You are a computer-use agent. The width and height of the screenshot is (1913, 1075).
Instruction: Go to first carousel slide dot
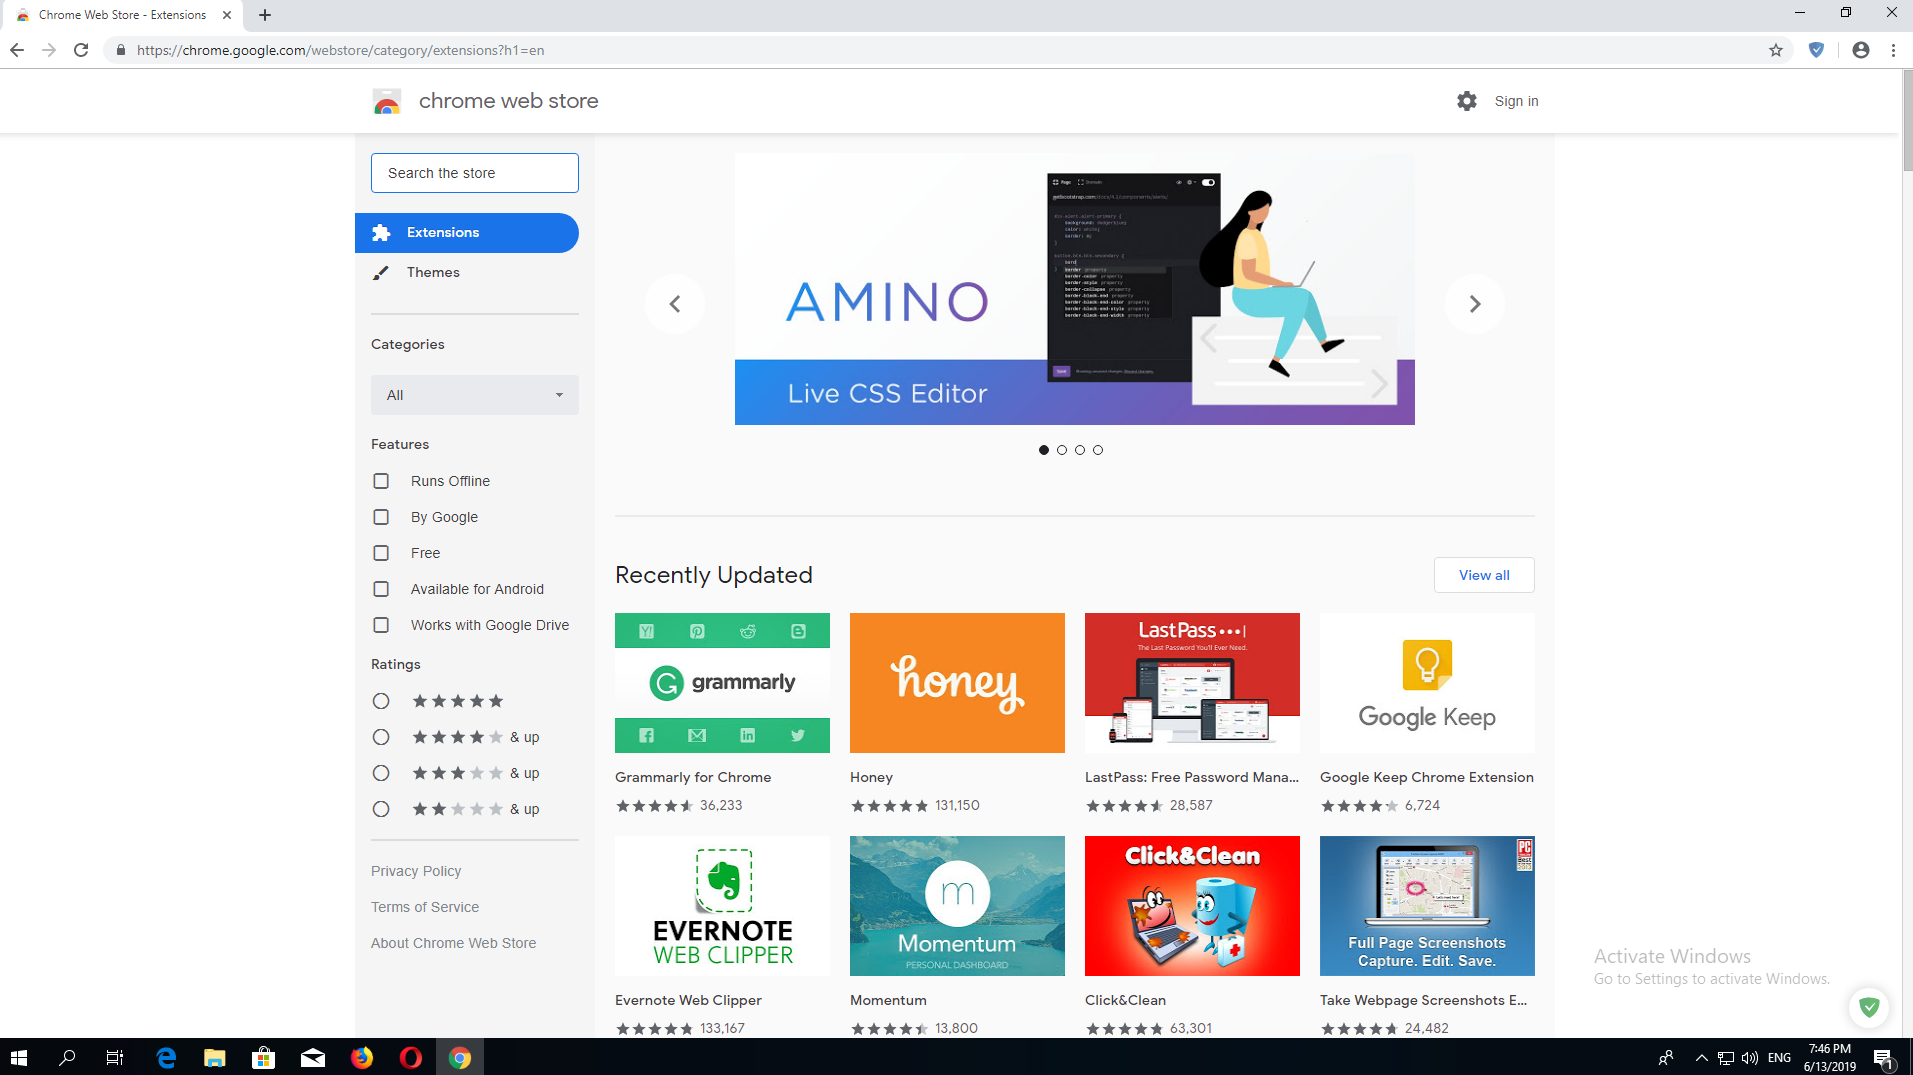1044,450
